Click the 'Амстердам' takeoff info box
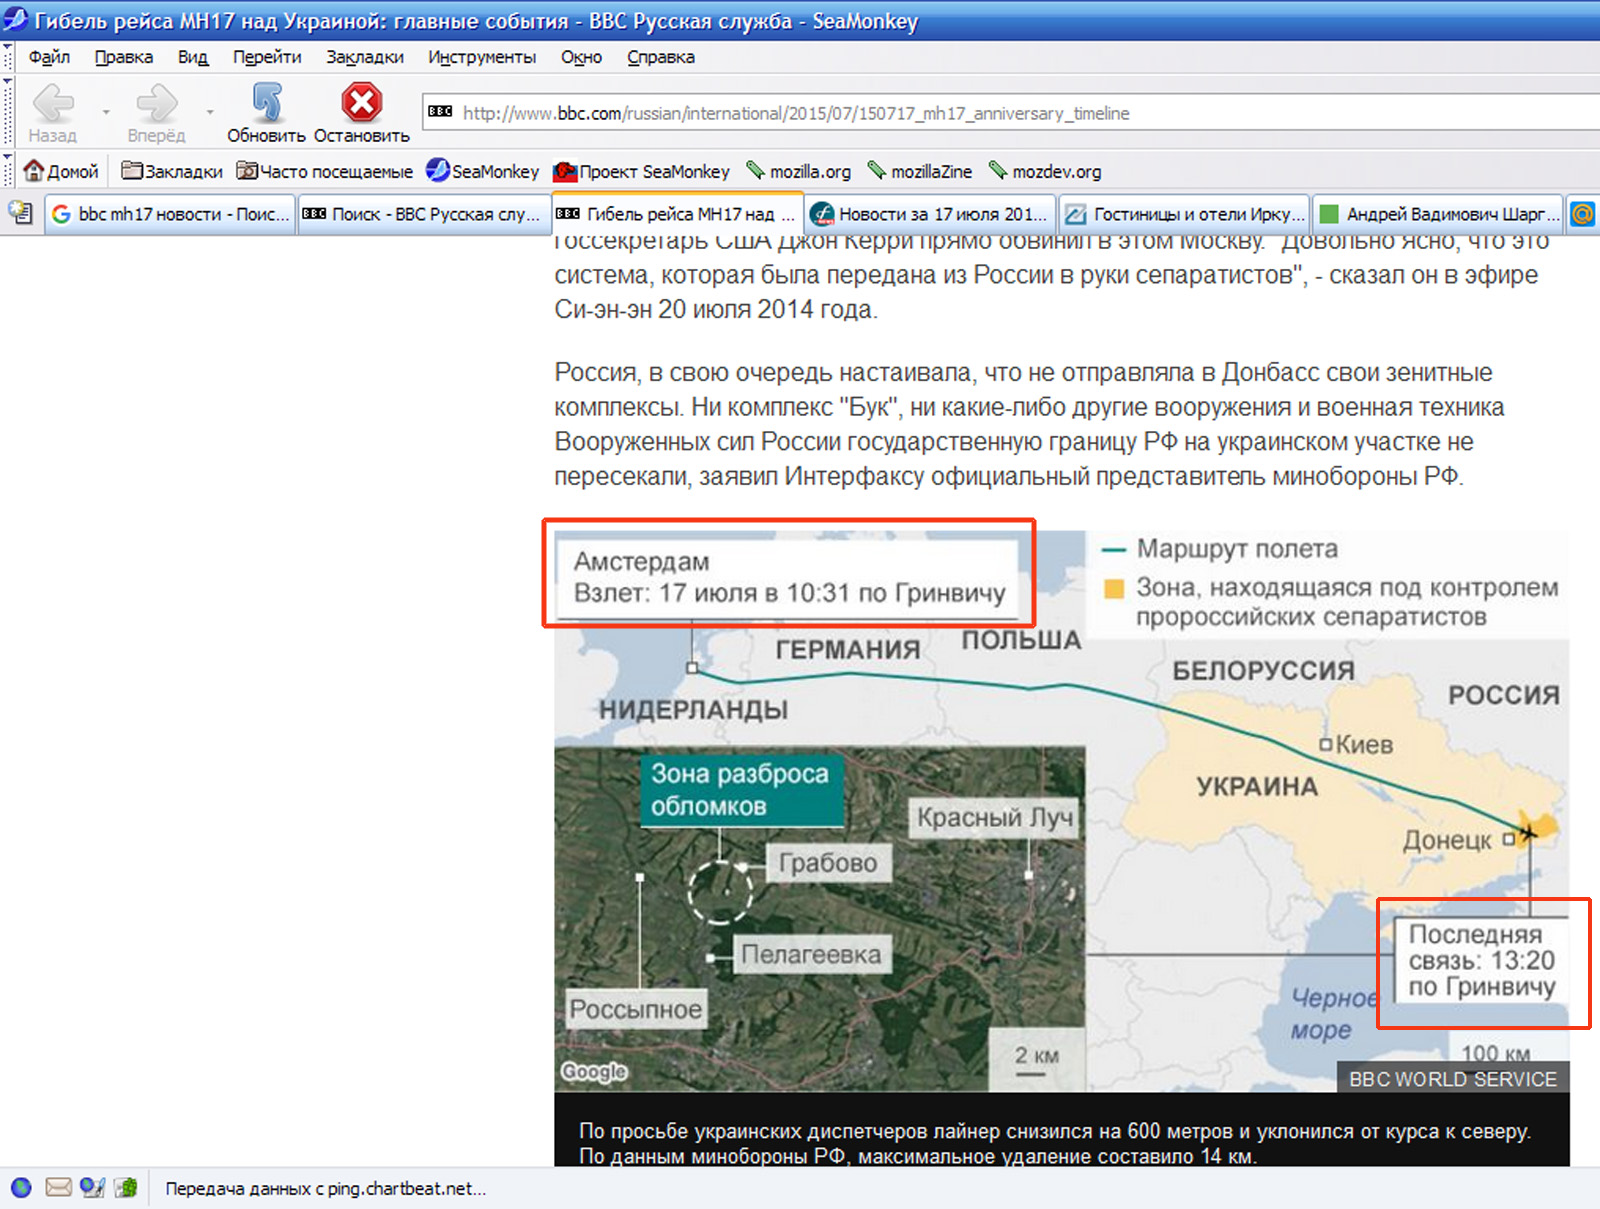Screen dimensions: 1600x1209 tap(788, 578)
